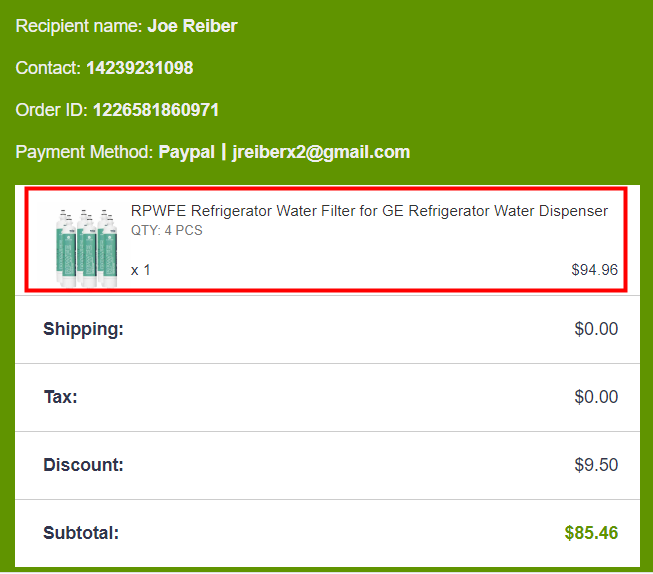Select the Shipping amount $0.00
This screenshot has width=653, height=574.
(x=596, y=329)
